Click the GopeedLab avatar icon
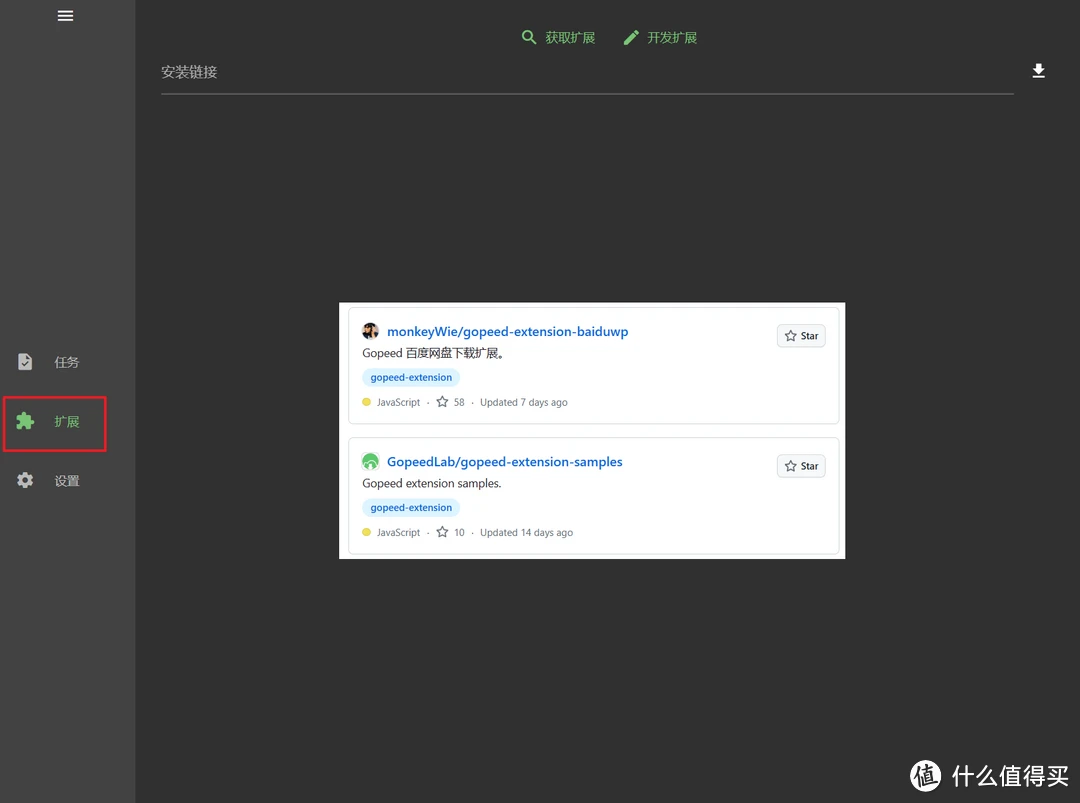This screenshot has height=803, width=1080. [371, 461]
